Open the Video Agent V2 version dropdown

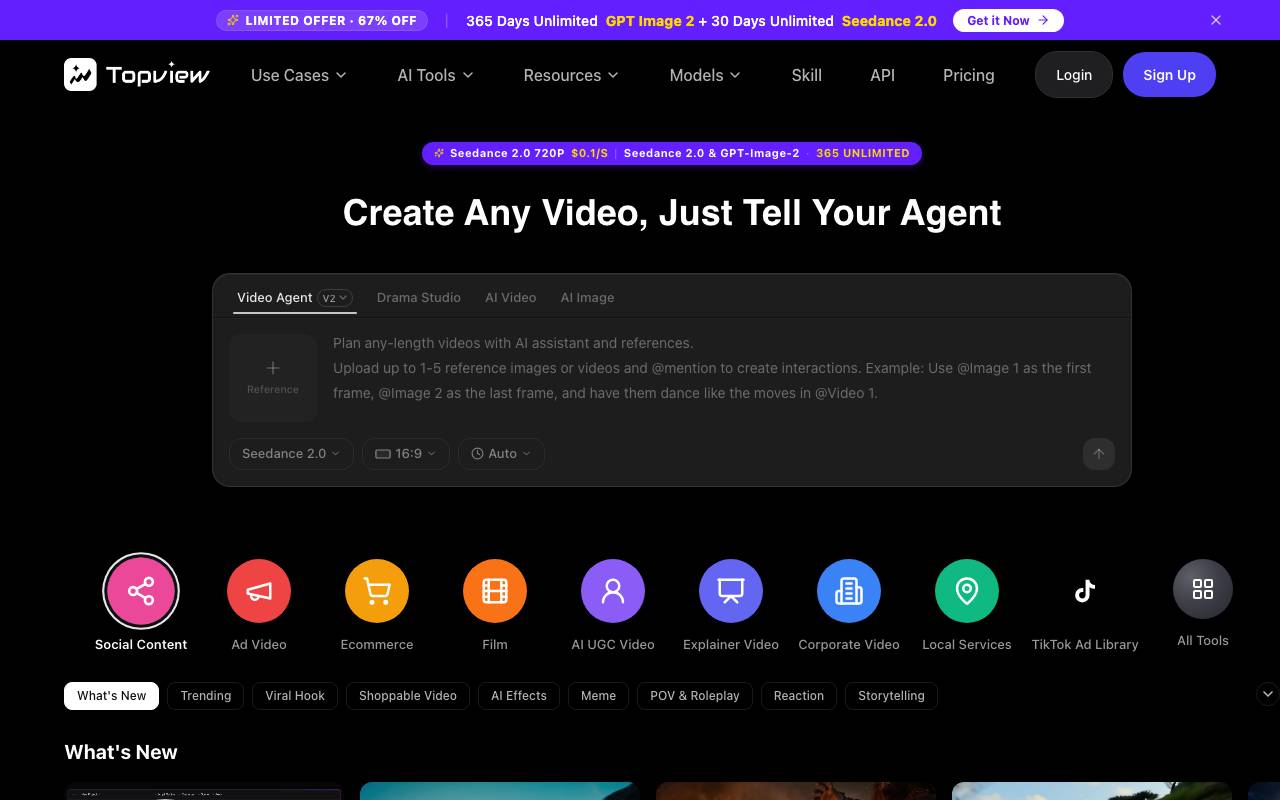click(335, 298)
